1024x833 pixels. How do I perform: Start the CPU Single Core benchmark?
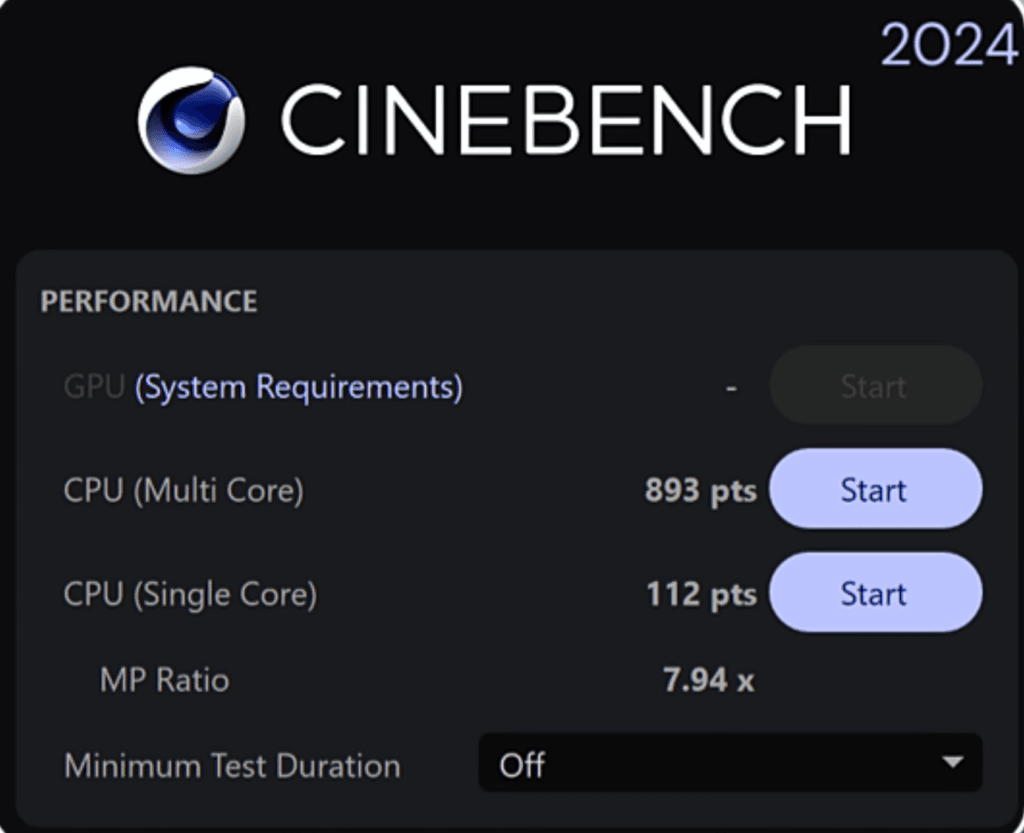click(x=875, y=594)
